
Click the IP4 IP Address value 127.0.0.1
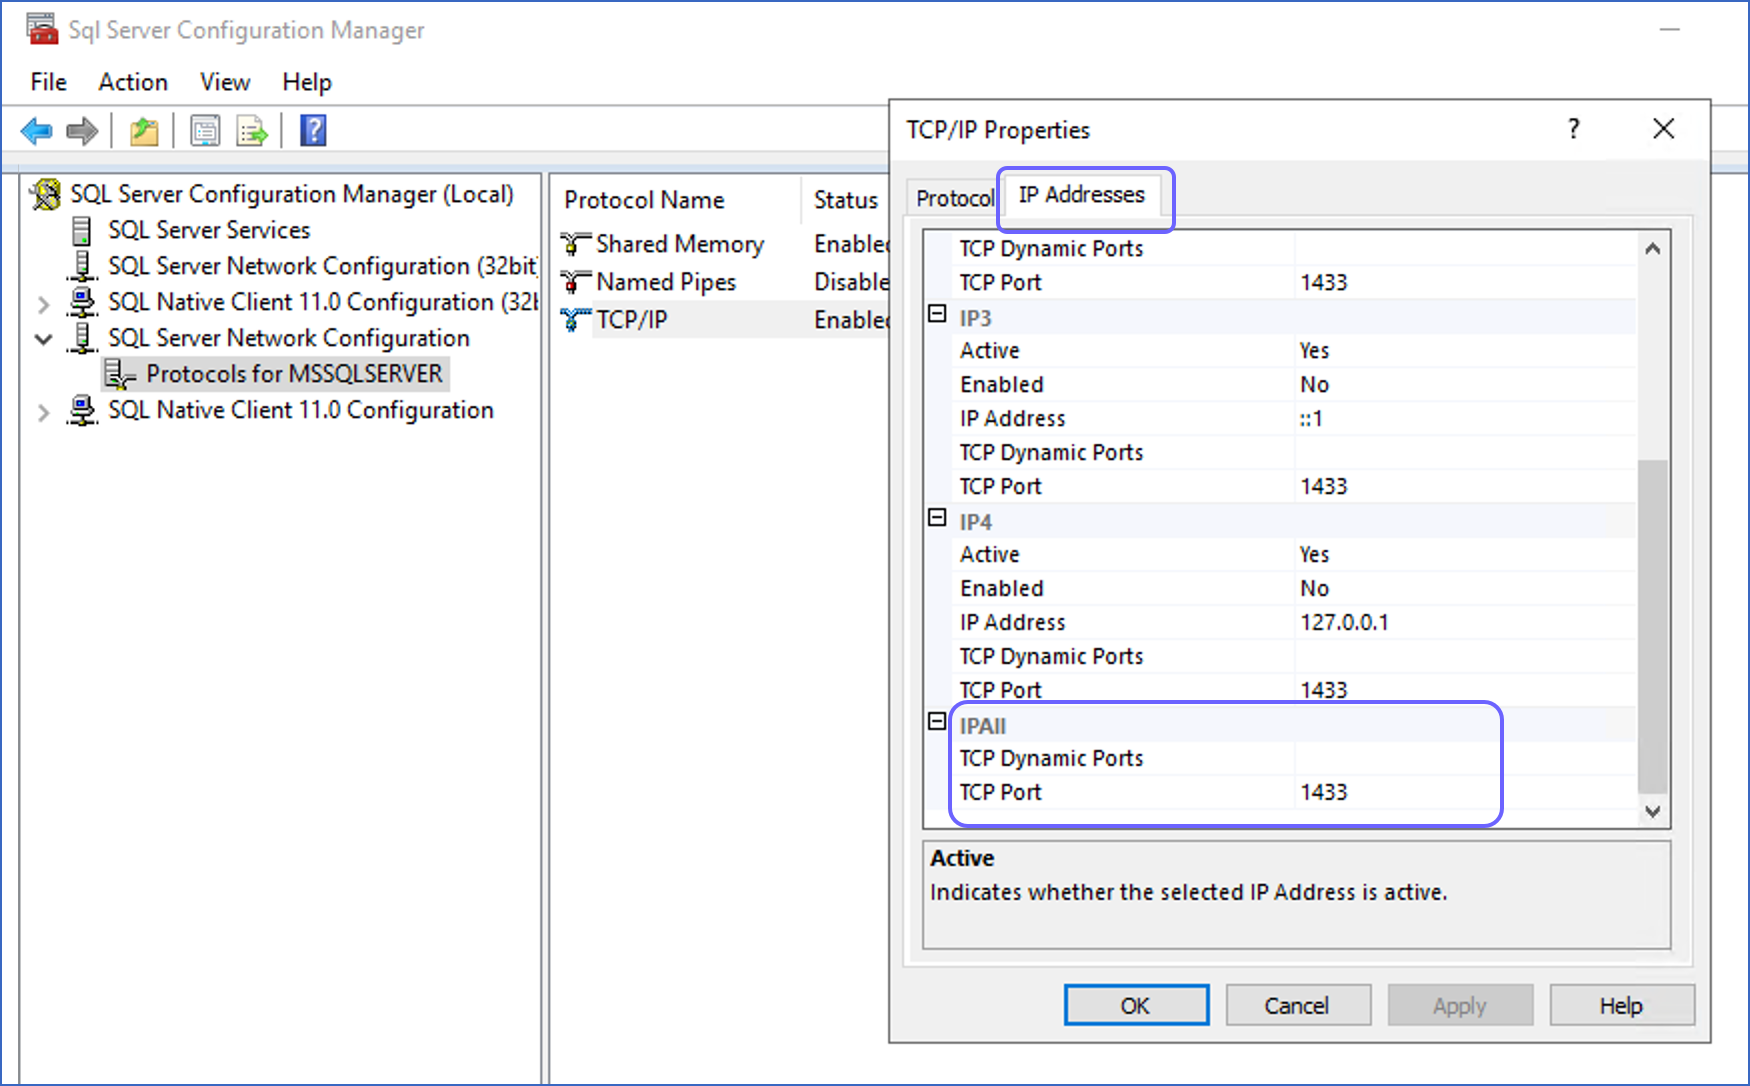1344,623
